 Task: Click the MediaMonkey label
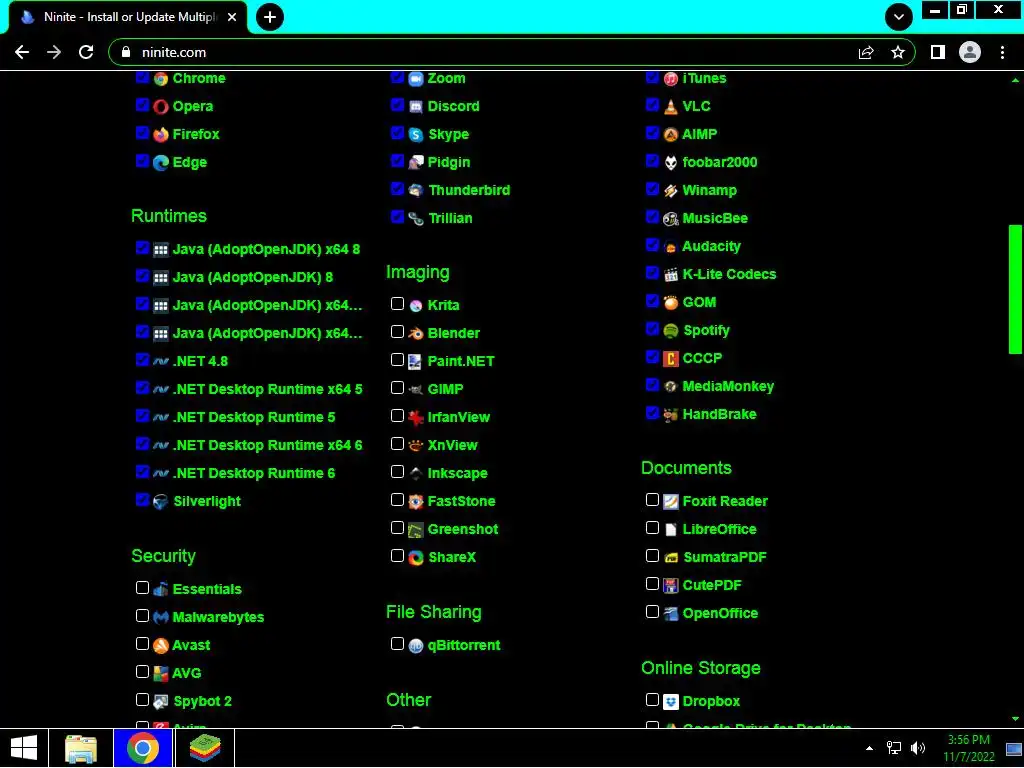(728, 387)
